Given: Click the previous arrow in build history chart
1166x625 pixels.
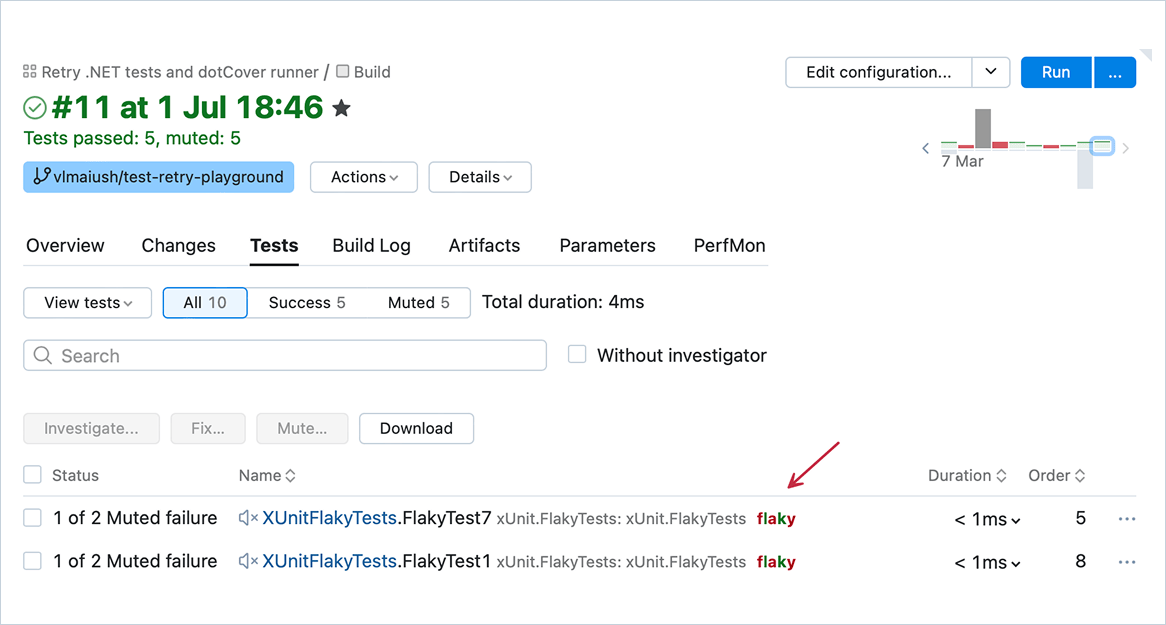Looking at the screenshot, I should tap(925, 147).
